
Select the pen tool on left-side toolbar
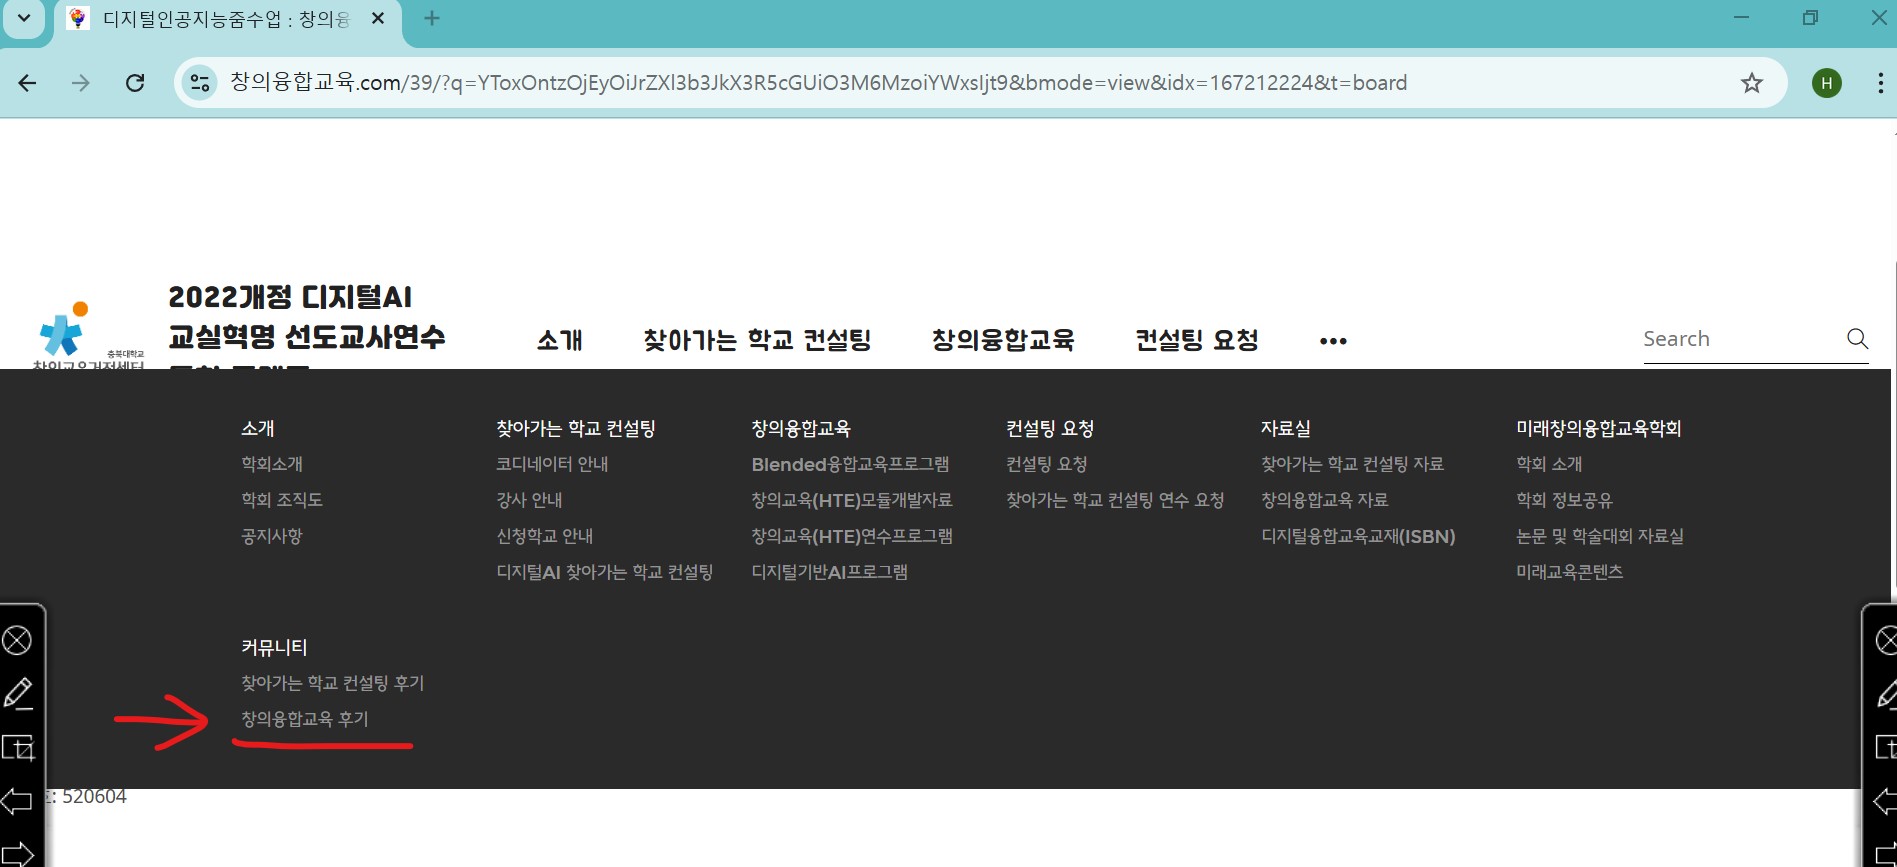coord(18,693)
